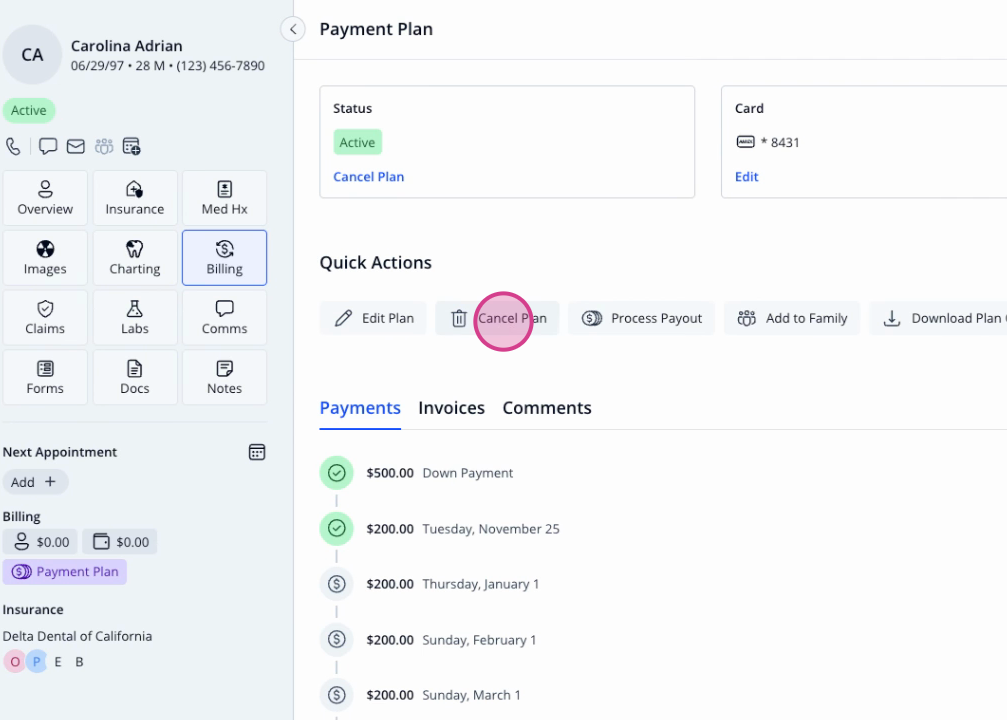Click the Edit Plan quick action

click(373, 318)
